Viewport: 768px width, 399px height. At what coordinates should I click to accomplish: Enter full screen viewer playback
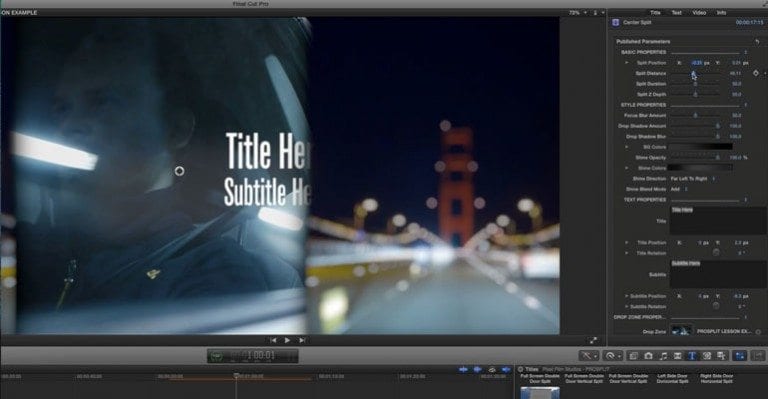click(x=593, y=340)
